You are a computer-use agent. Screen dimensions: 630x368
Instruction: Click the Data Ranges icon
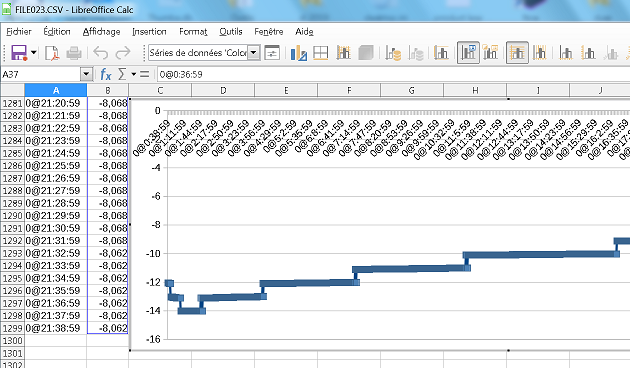[x=344, y=53]
